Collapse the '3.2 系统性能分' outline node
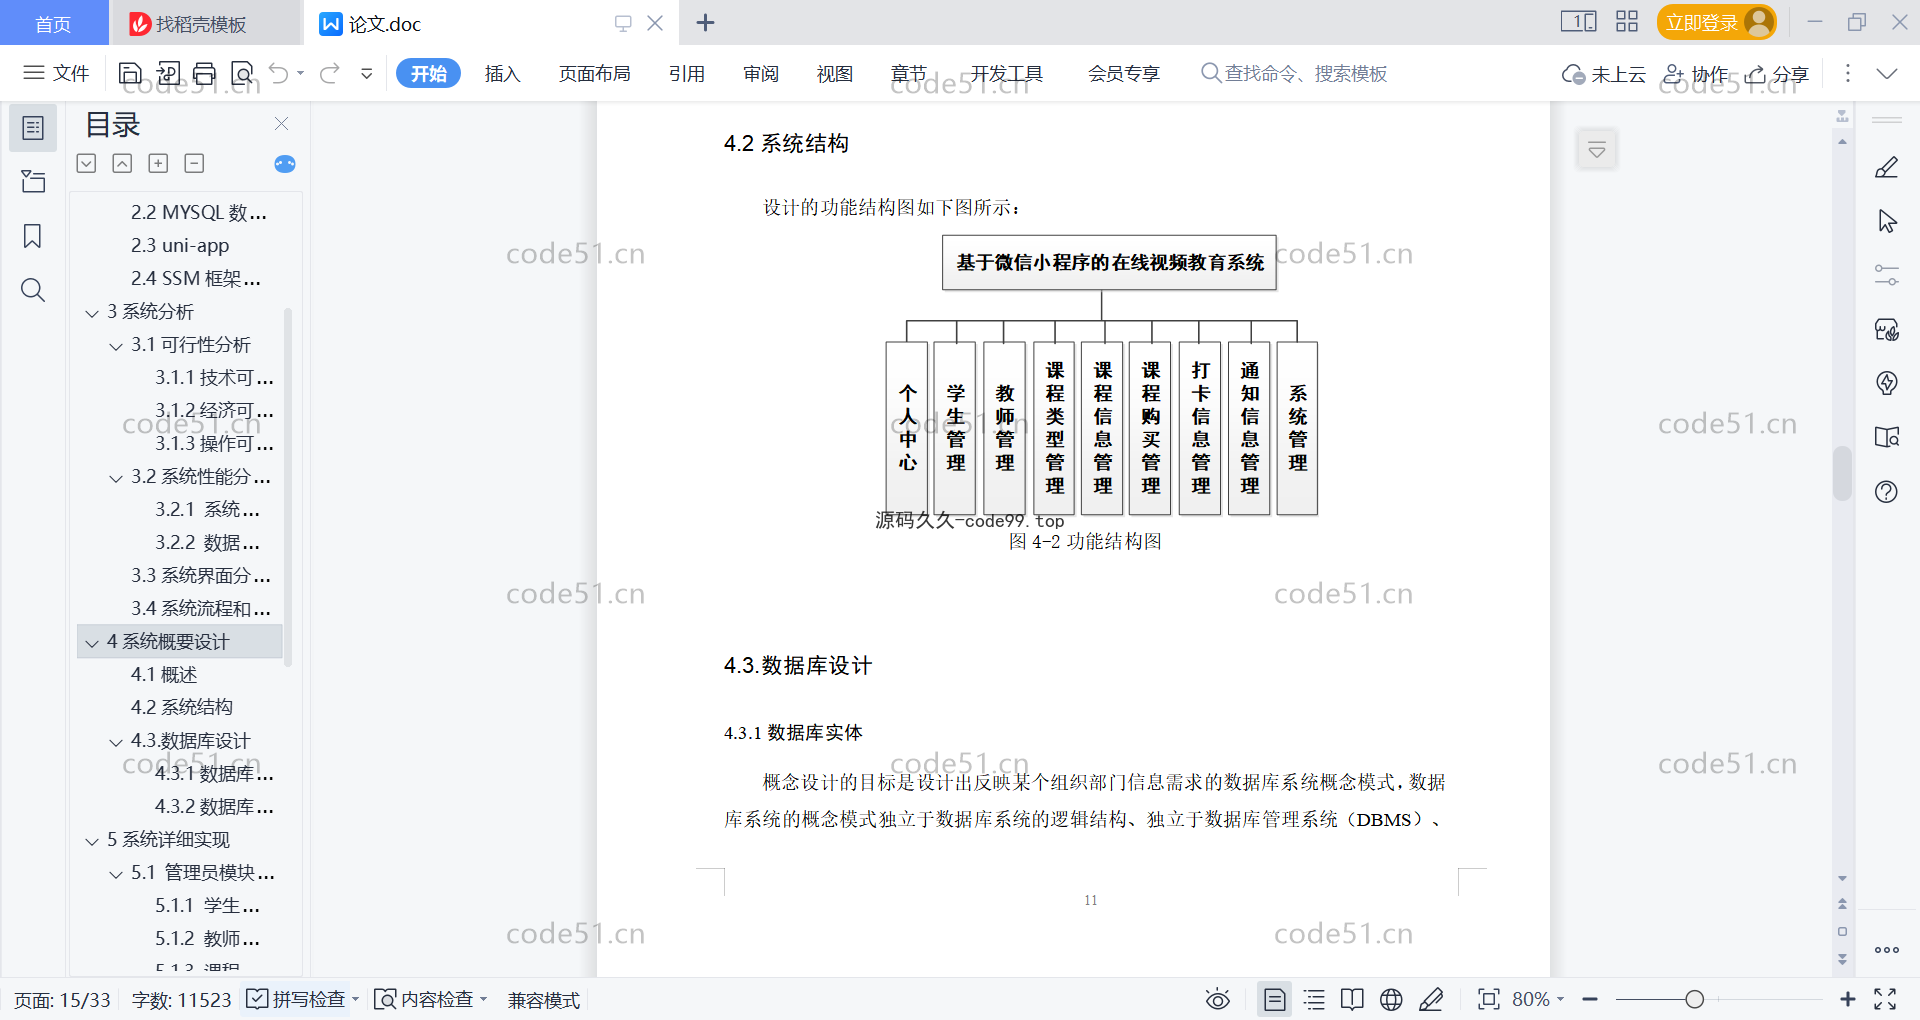 tap(116, 478)
